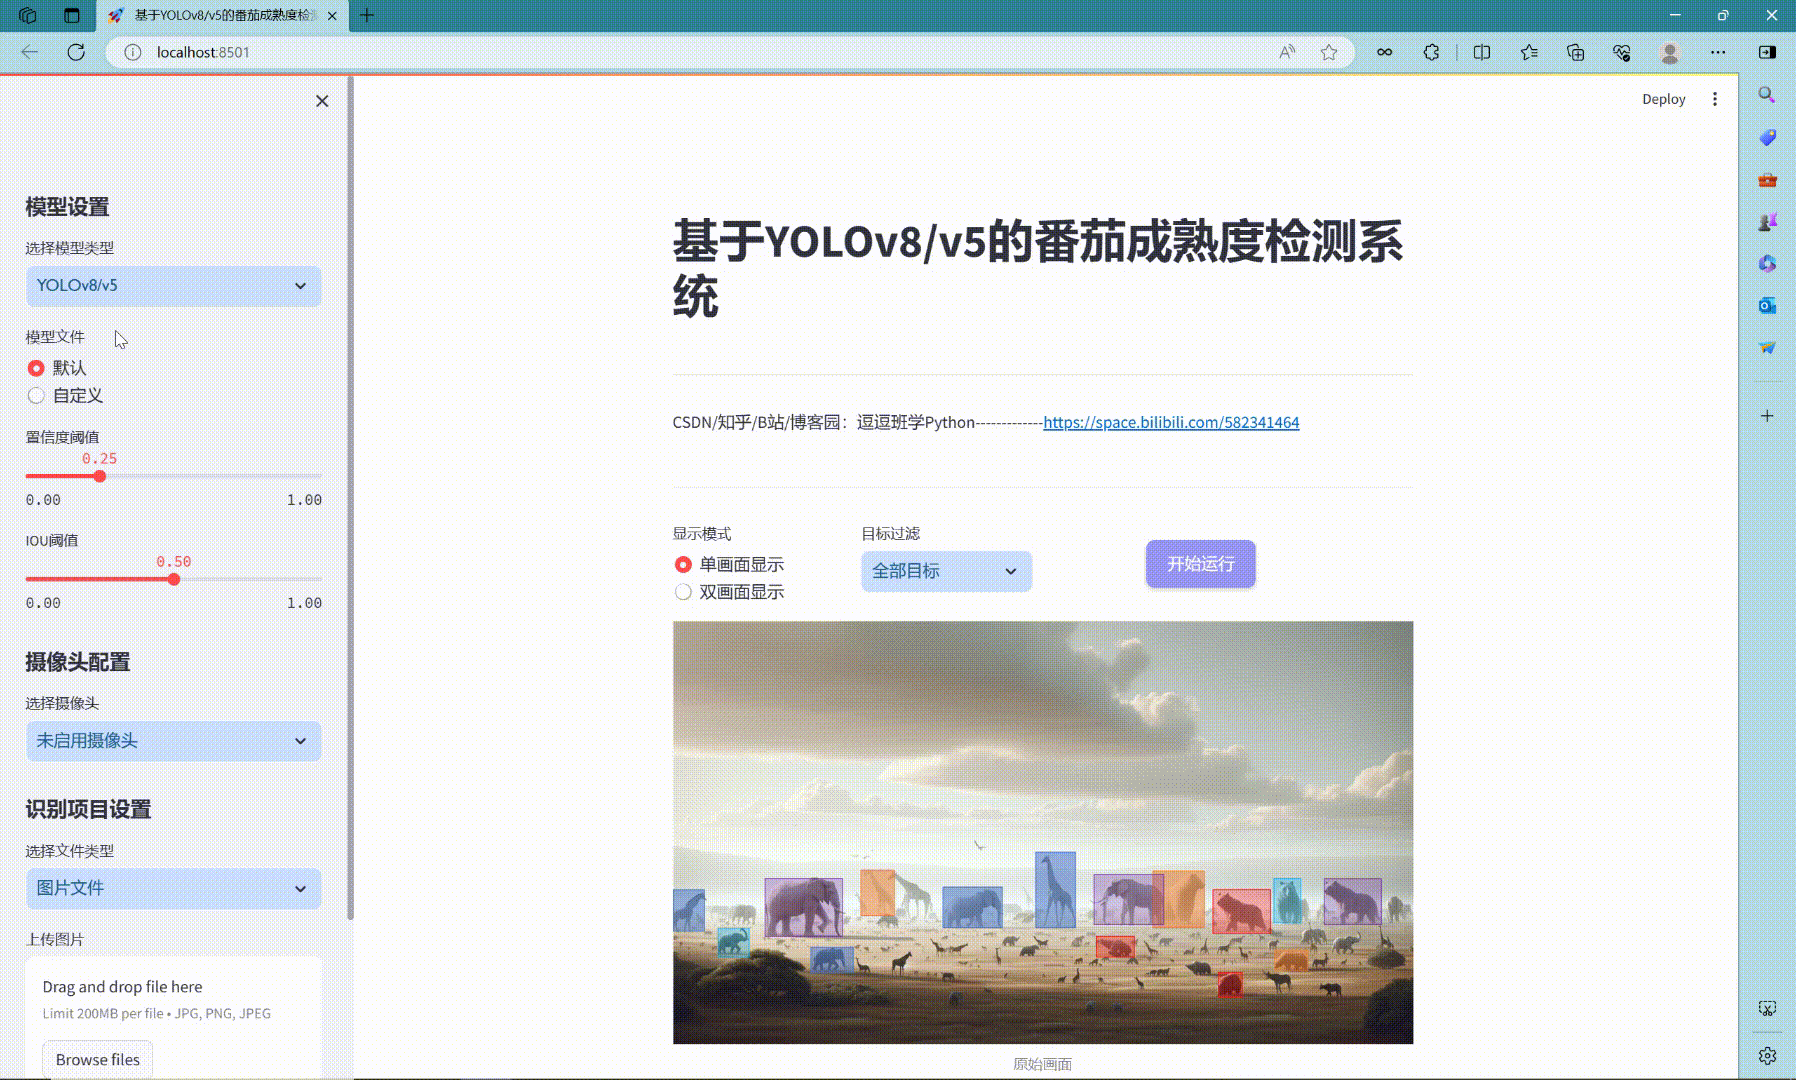This screenshot has width=1796, height=1080.
Task: Click the IOU阈值 slider handle
Action: 174,579
